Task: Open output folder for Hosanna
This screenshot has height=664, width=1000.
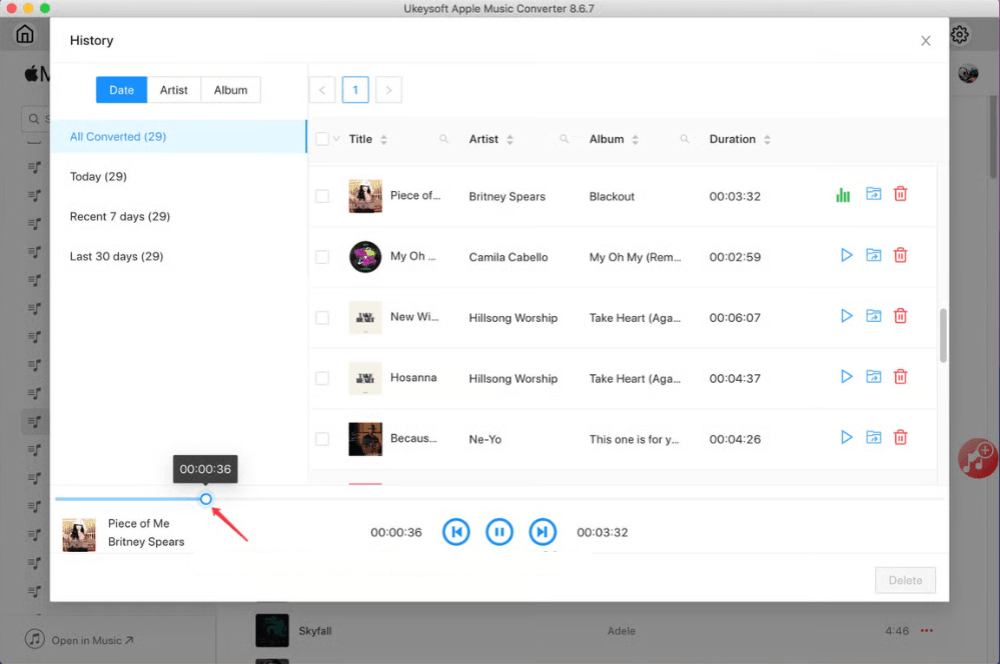Action: (x=873, y=376)
